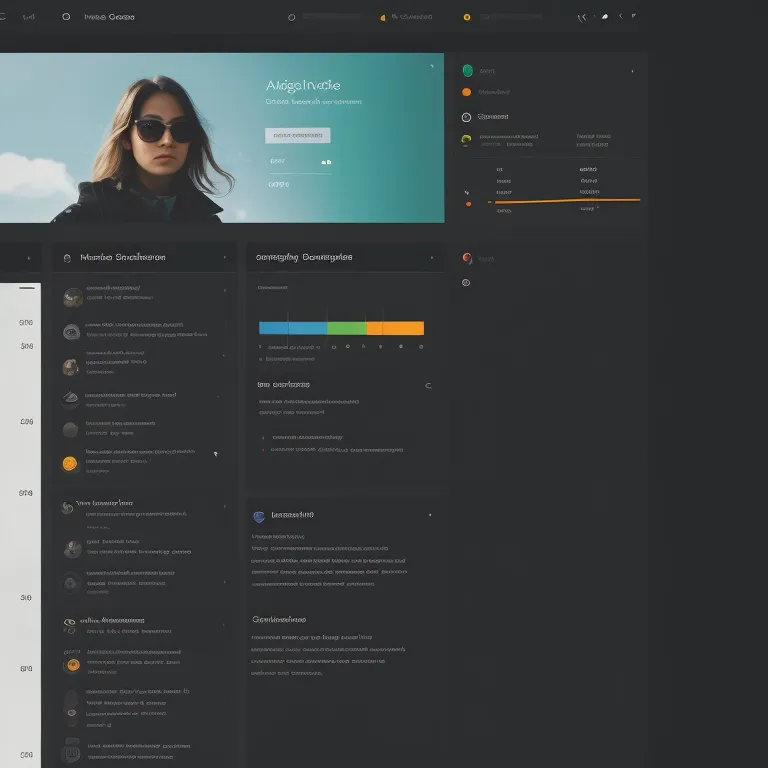The image size is (768, 768).
Task: Click the circle icon in top-left header
Action: coord(66,17)
